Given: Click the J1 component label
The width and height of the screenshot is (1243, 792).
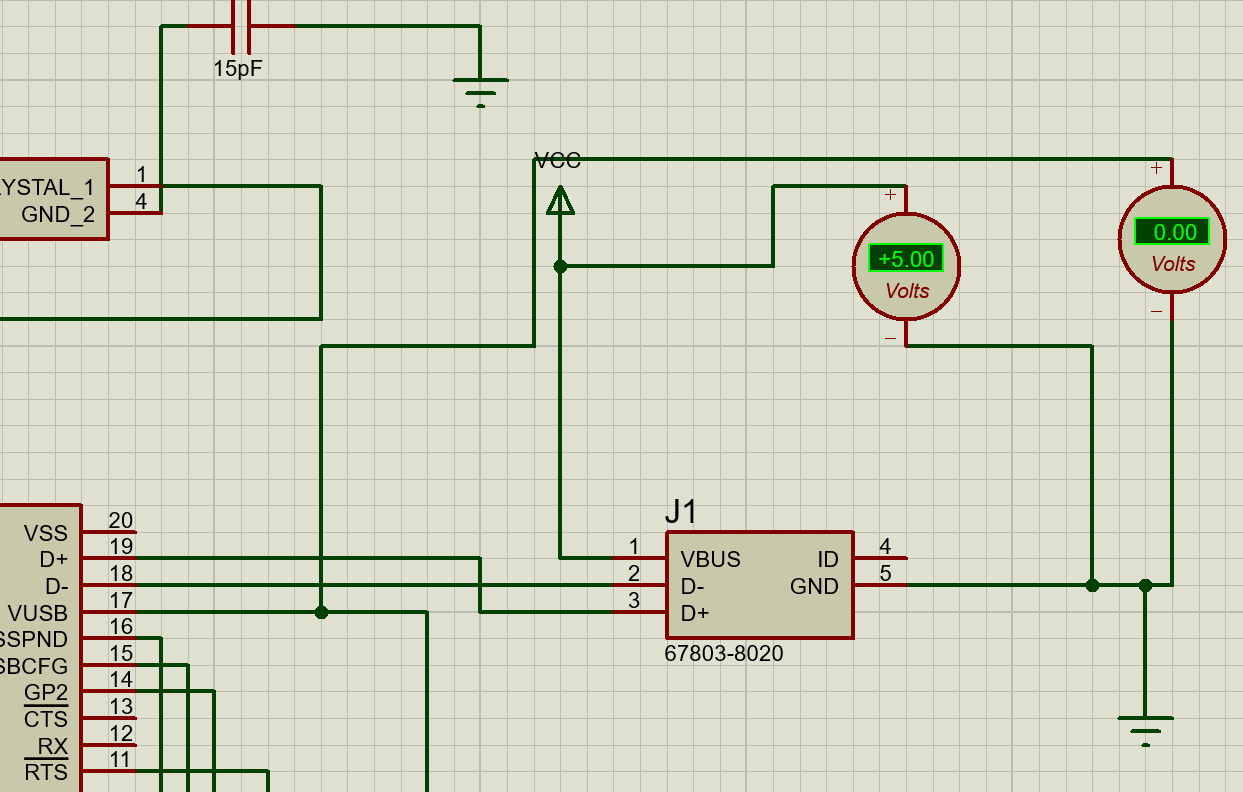Looking at the screenshot, I should pyautogui.click(x=681, y=513).
